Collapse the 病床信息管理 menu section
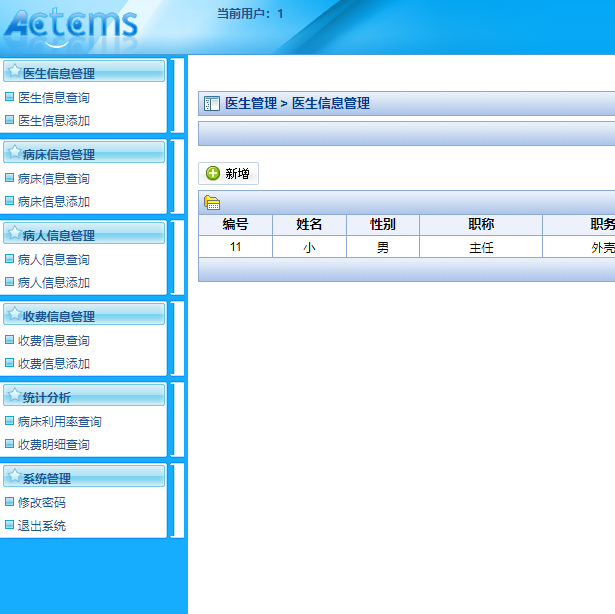 84,152
